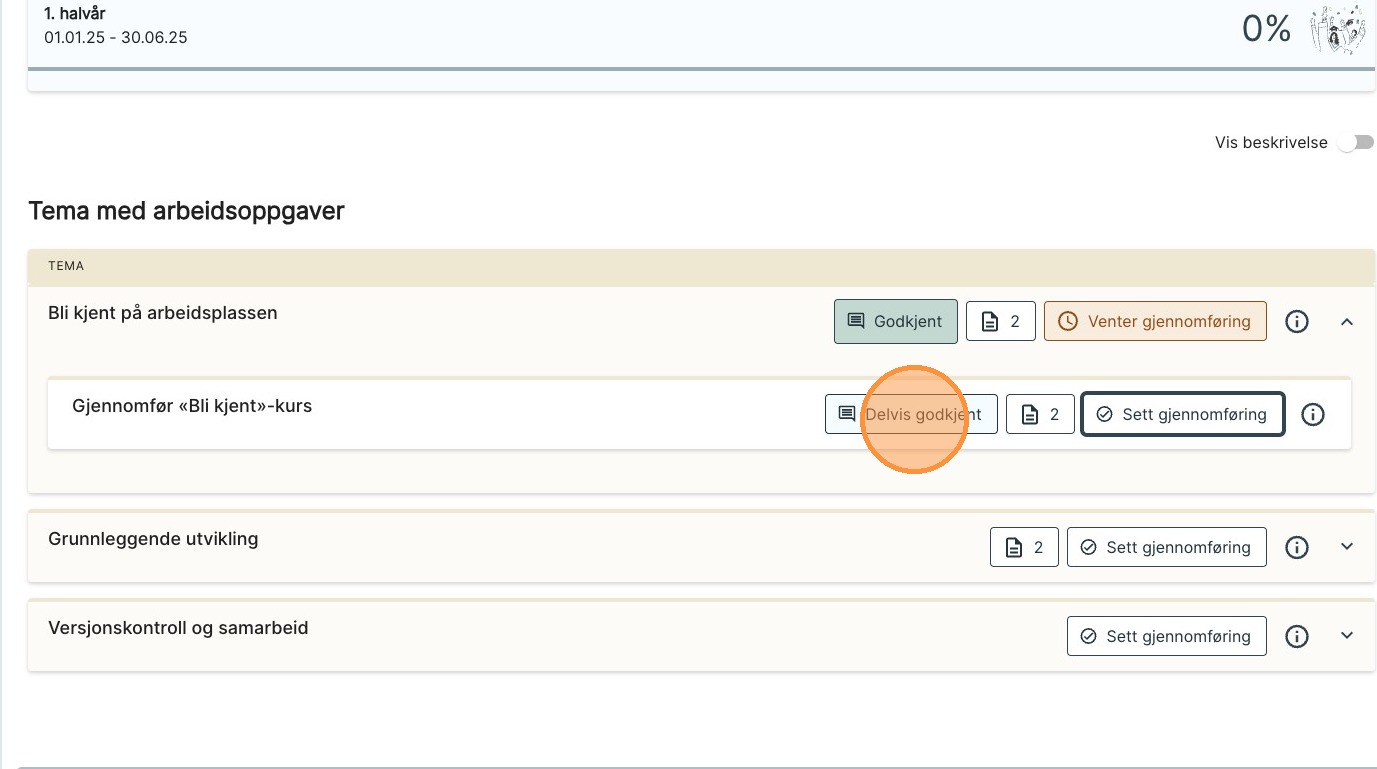Expand Versjonskontroll og samarbeid with its chevron
Screen dimensions: 1377x769
pyautogui.click(x=1346, y=636)
